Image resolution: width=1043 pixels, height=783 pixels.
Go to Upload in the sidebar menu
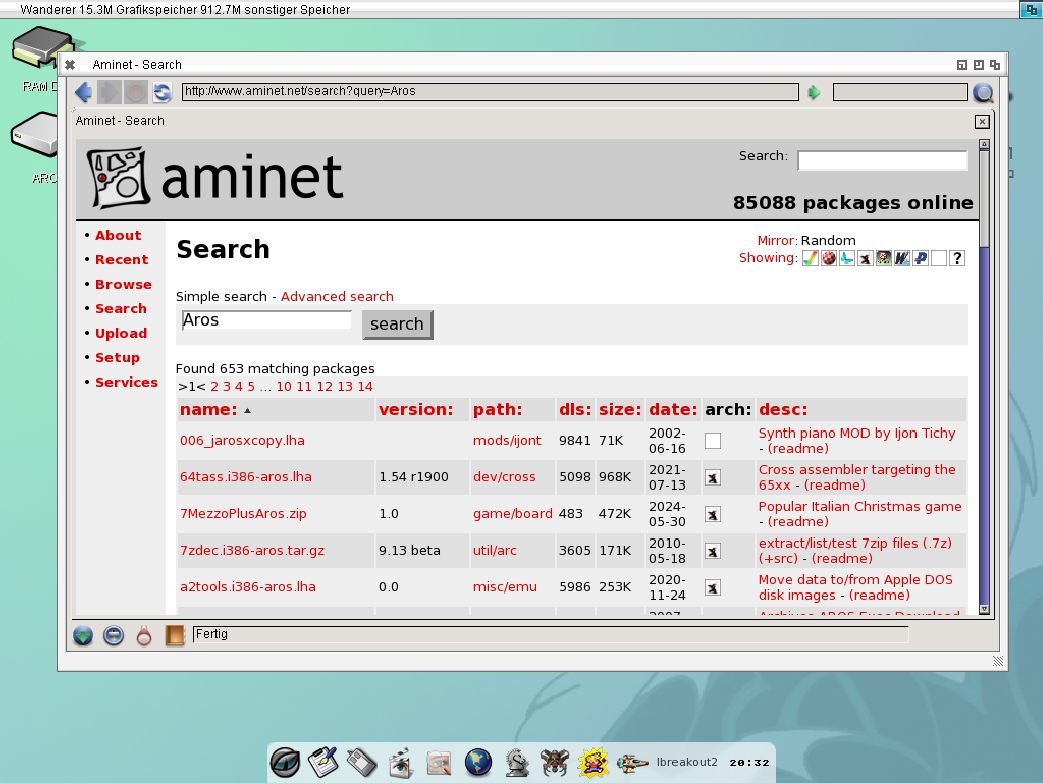point(121,334)
